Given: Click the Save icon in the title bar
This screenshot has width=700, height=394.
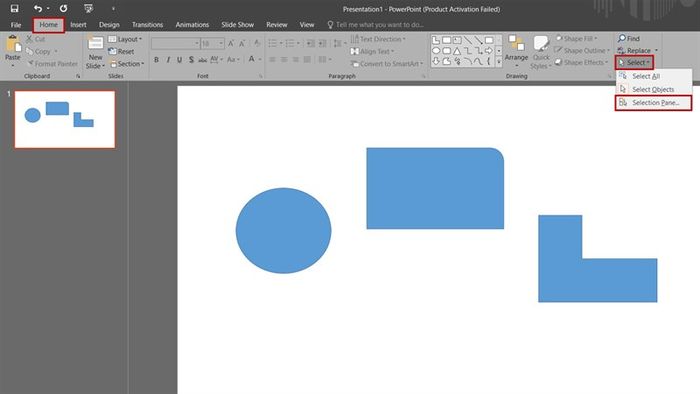Looking at the screenshot, I should coord(14,8).
